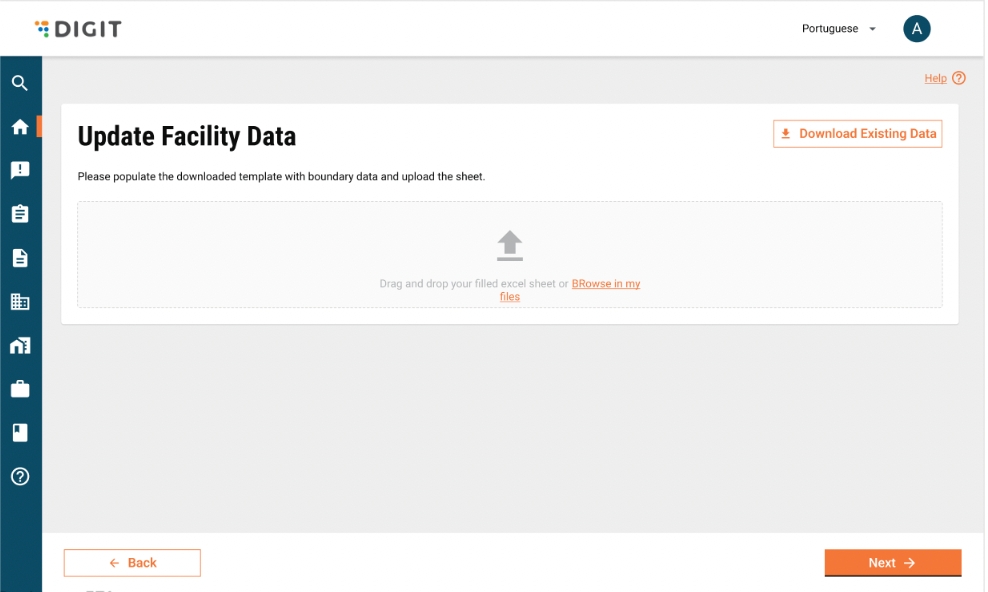Click the 'BRowse in my files' link
Image resolution: width=988 pixels, height=592 pixels.
coord(605,284)
